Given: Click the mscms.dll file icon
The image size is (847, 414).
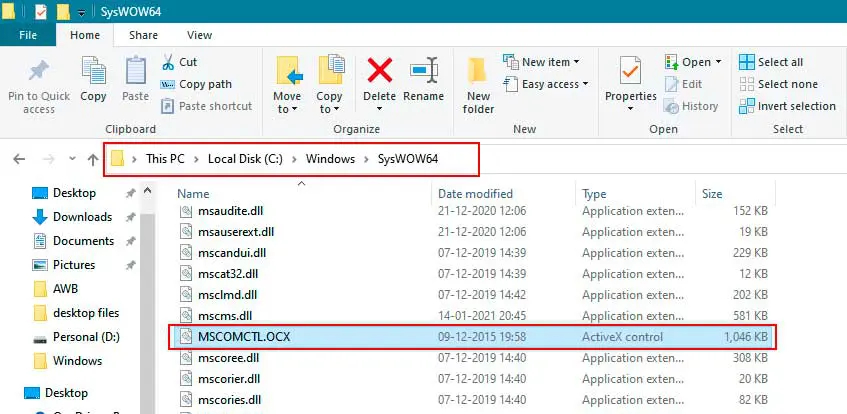Looking at the screenshot, I should [x=186, y=316].
